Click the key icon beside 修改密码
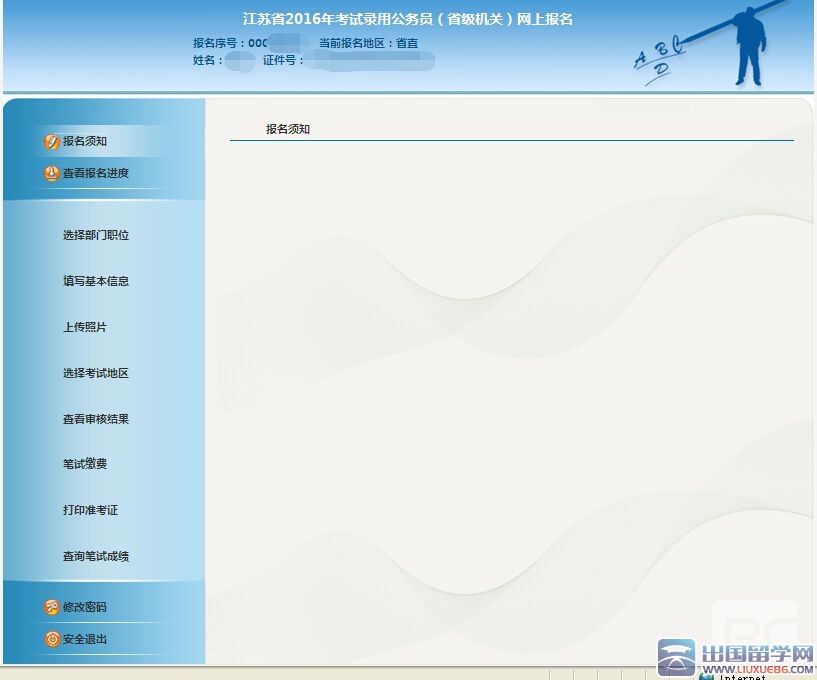Screen dimensions: 817x680 coord(51,607)
